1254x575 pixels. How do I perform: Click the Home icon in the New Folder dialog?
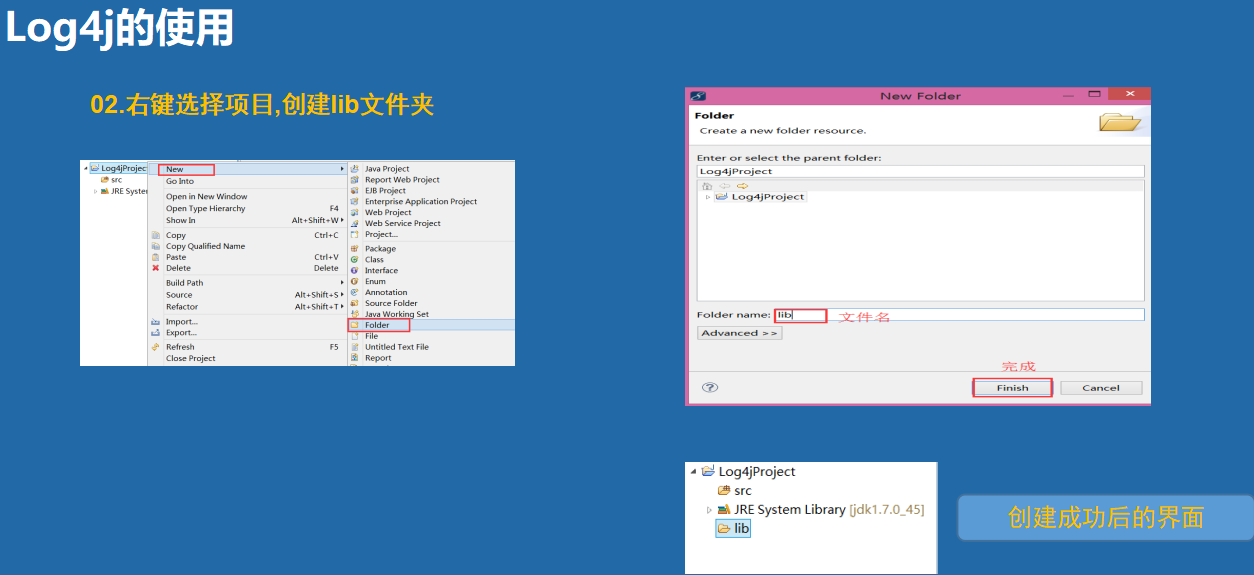click(707, 186)
